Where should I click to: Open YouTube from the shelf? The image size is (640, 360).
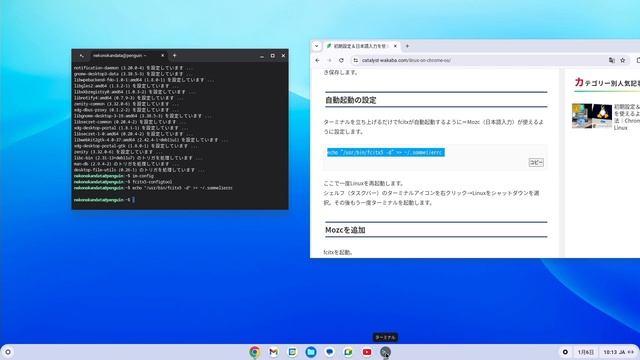(367, 352)
